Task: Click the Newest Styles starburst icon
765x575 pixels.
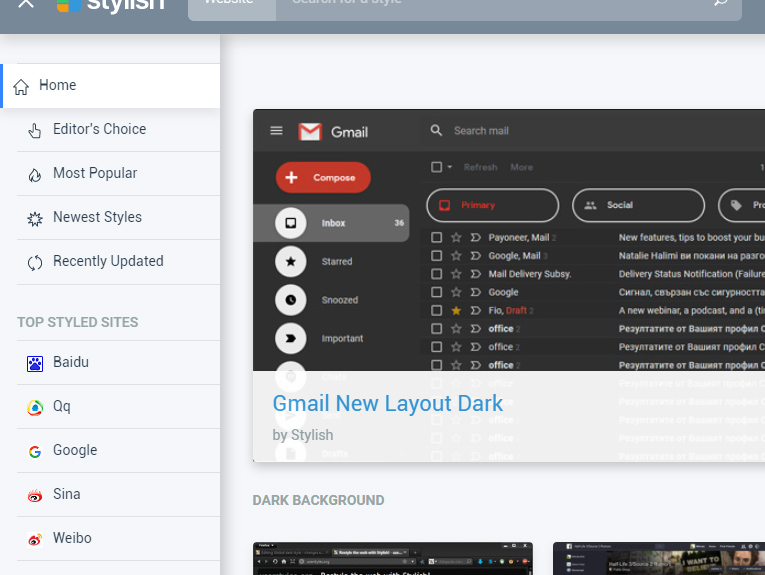Action: (x=35, y=219)
